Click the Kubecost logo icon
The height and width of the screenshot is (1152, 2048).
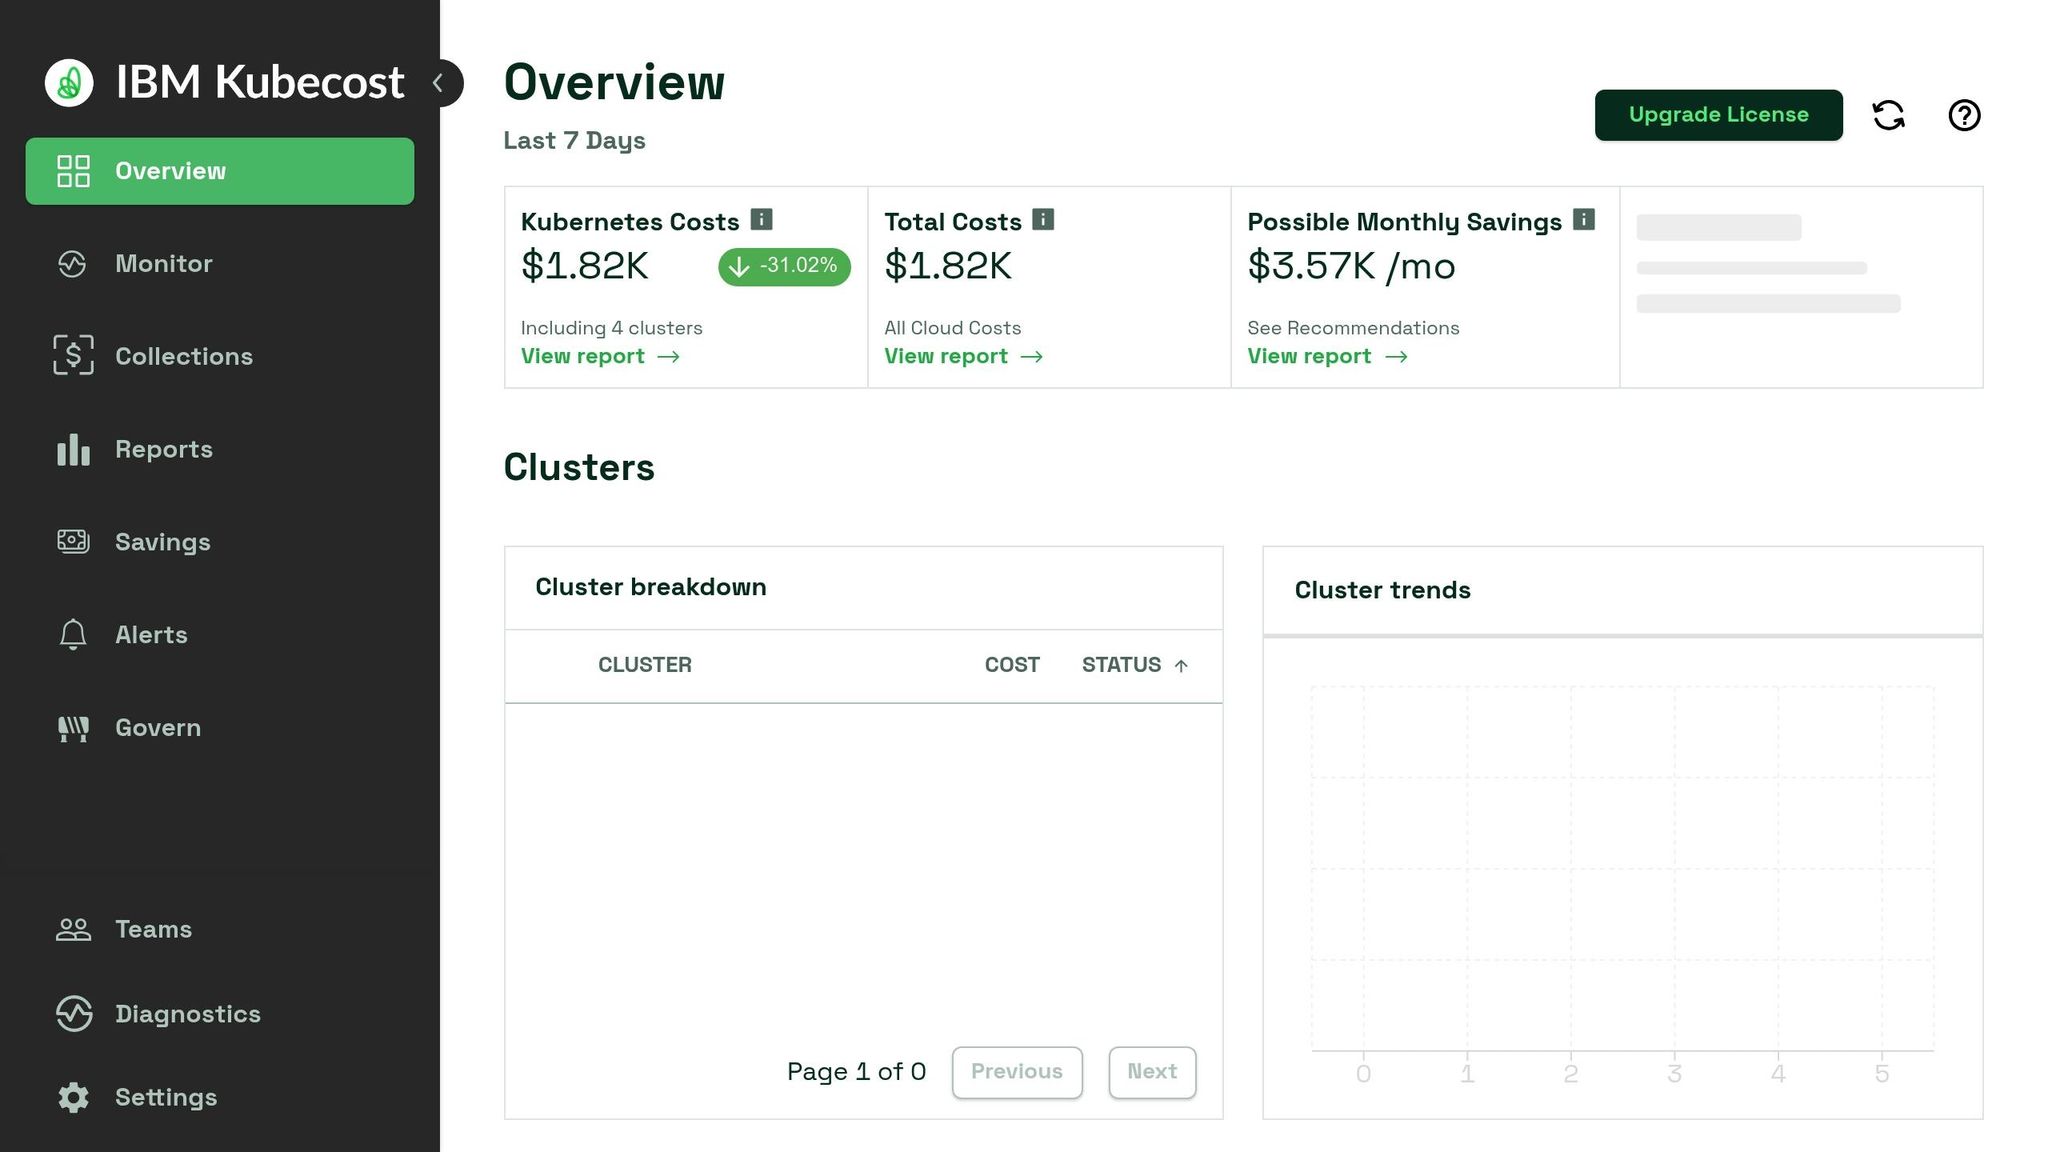click(x=69, y=82)
